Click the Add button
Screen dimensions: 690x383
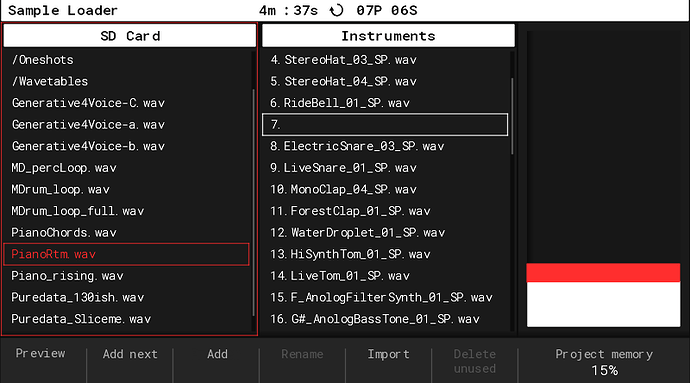coord(217,354)
